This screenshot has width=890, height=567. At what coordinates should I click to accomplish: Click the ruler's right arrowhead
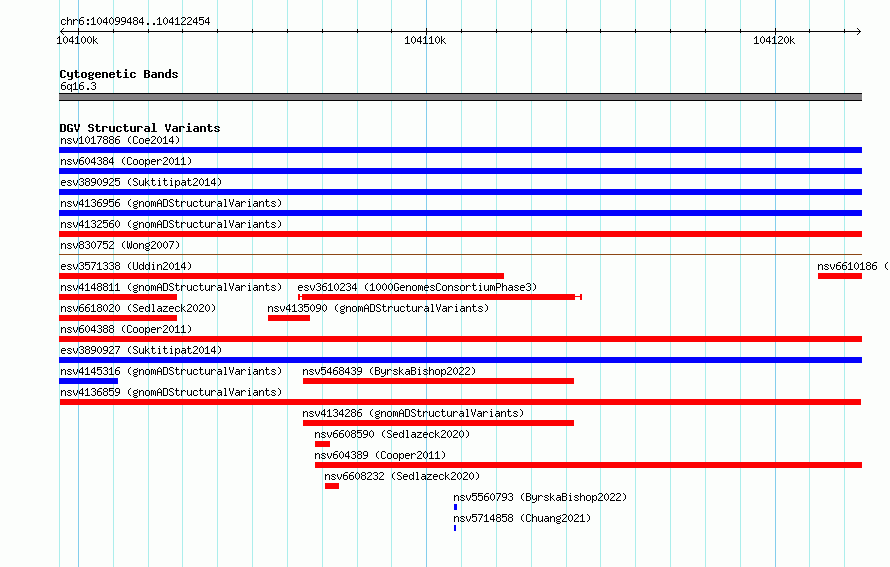[859, 31]
